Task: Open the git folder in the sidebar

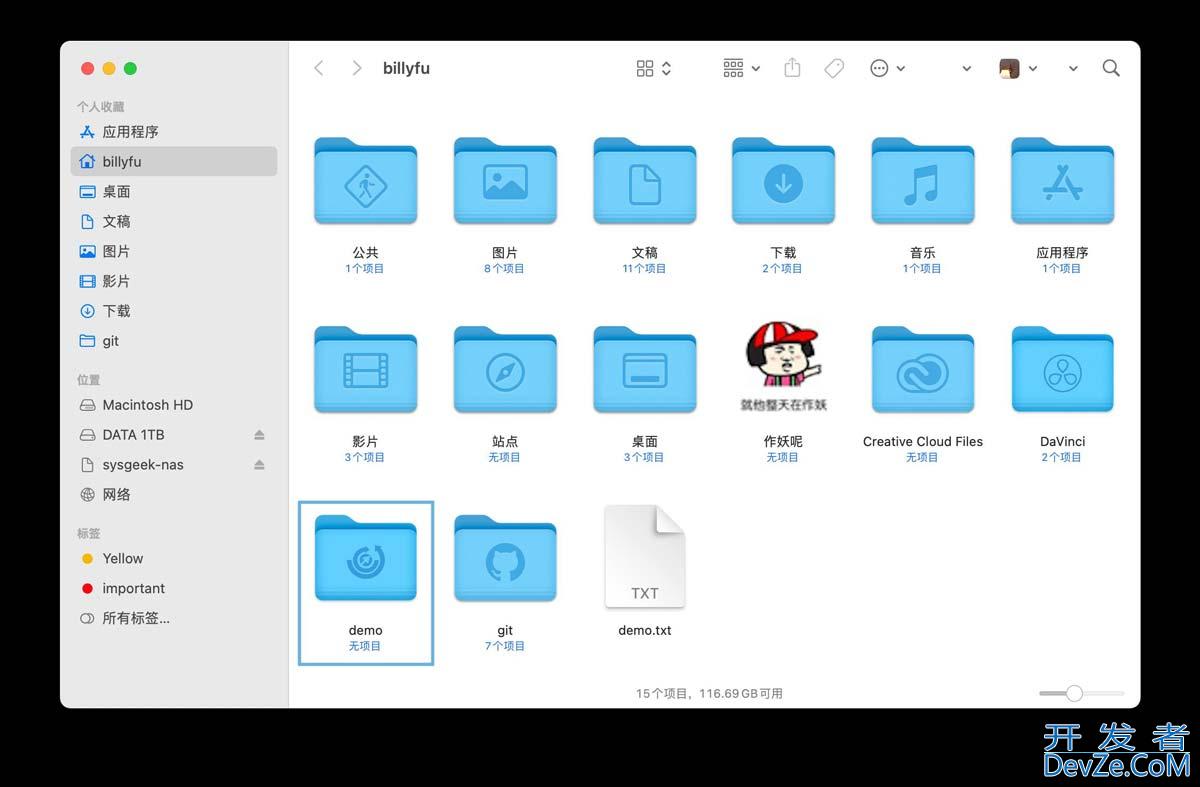Action: point(174,341)
